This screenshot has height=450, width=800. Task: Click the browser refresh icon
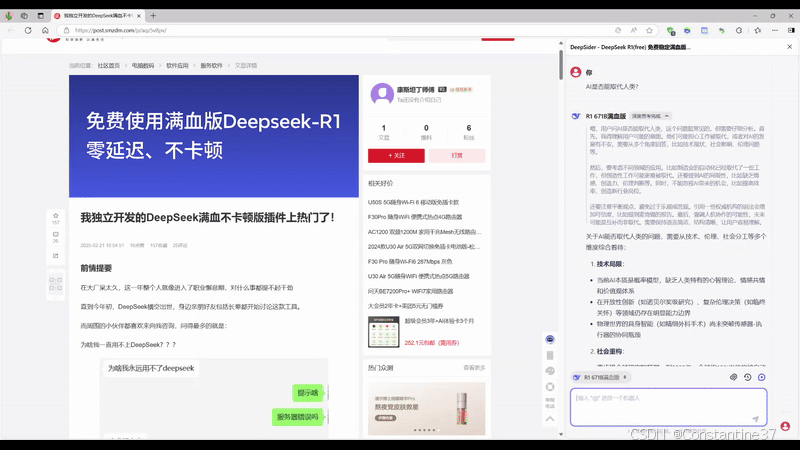point(28,30)
